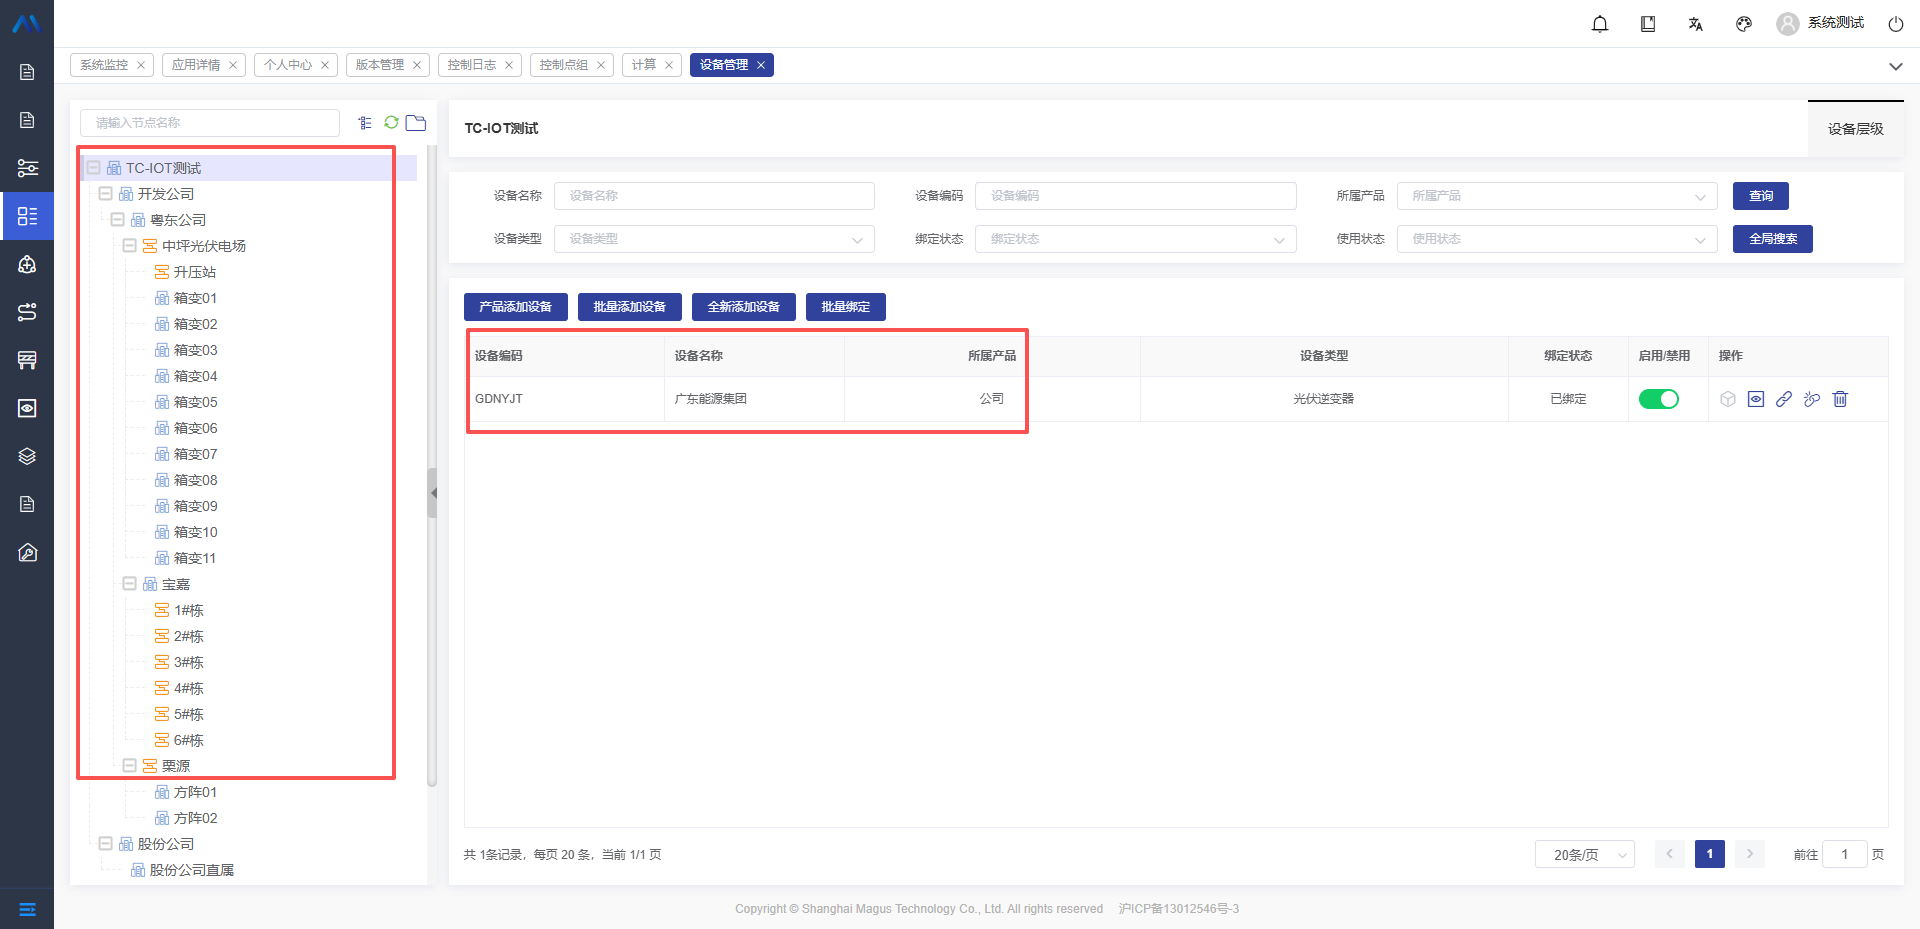Click the folder icon above tree
The height and width of the screenshot is (929, 1920).
tap(416, 122)
